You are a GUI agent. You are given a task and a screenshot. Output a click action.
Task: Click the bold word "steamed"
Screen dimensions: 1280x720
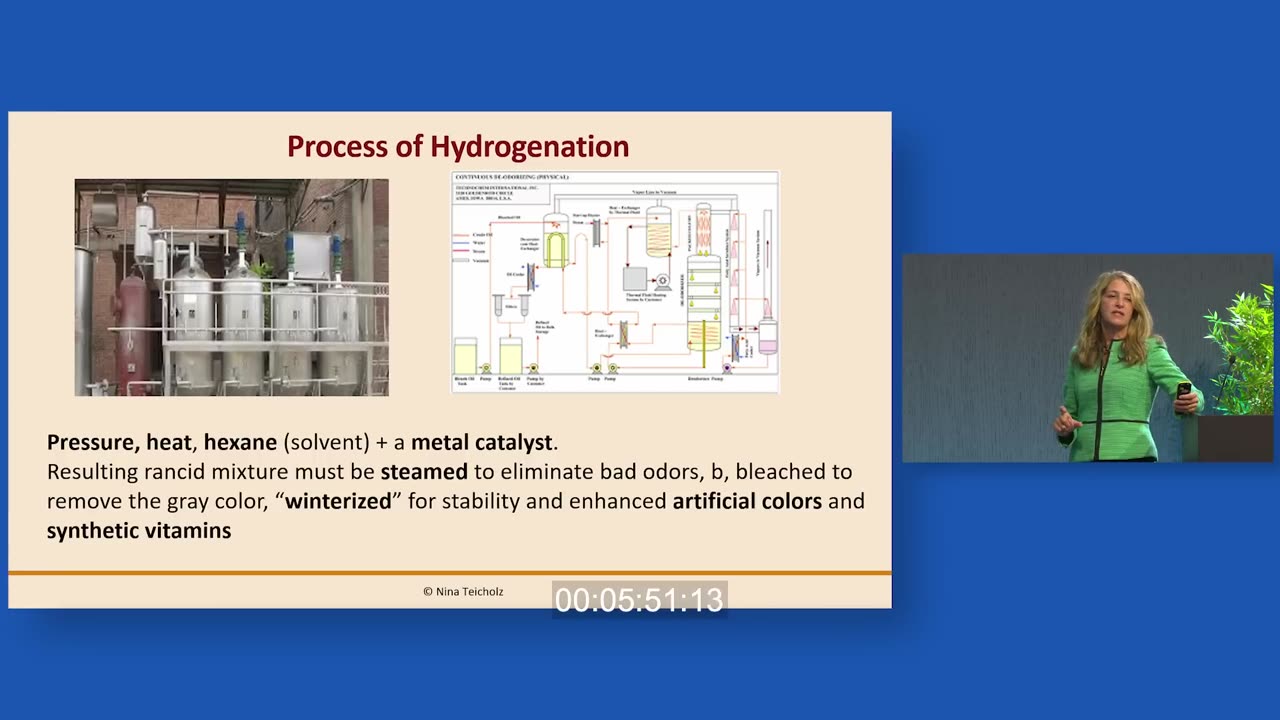(x=424, y=471)
